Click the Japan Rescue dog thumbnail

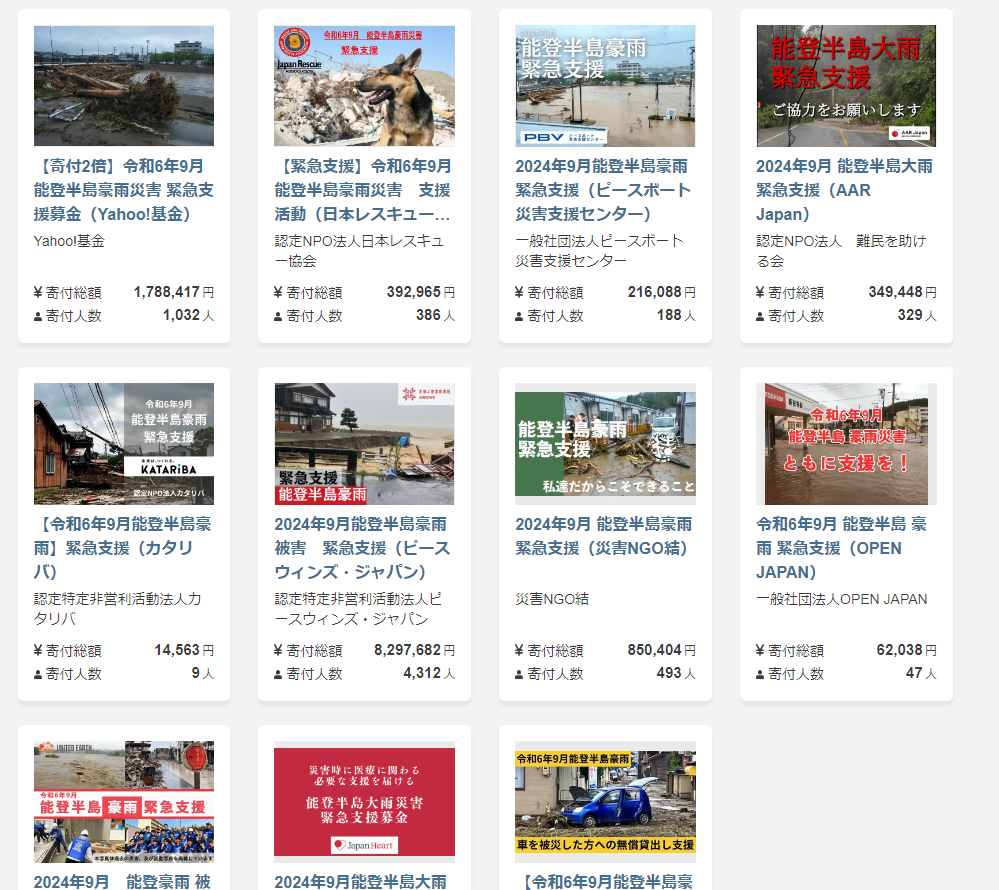click(364, 86)
